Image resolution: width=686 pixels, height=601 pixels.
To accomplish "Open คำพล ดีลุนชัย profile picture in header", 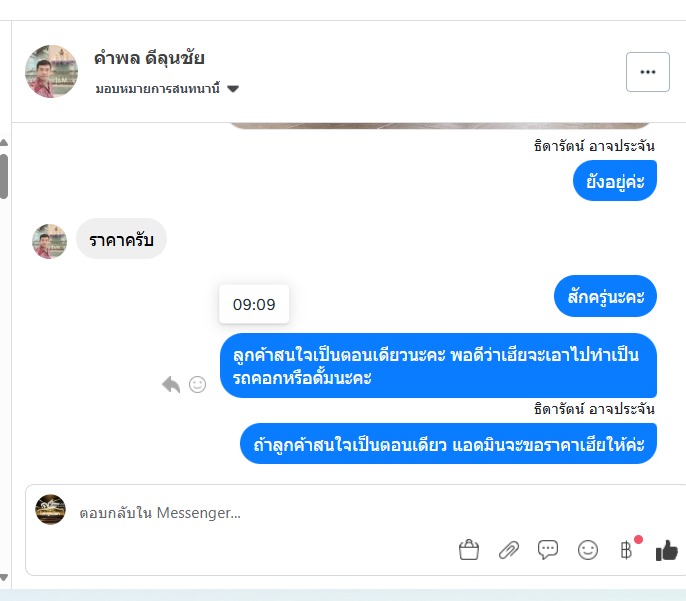I will click(x=51, y=71).
